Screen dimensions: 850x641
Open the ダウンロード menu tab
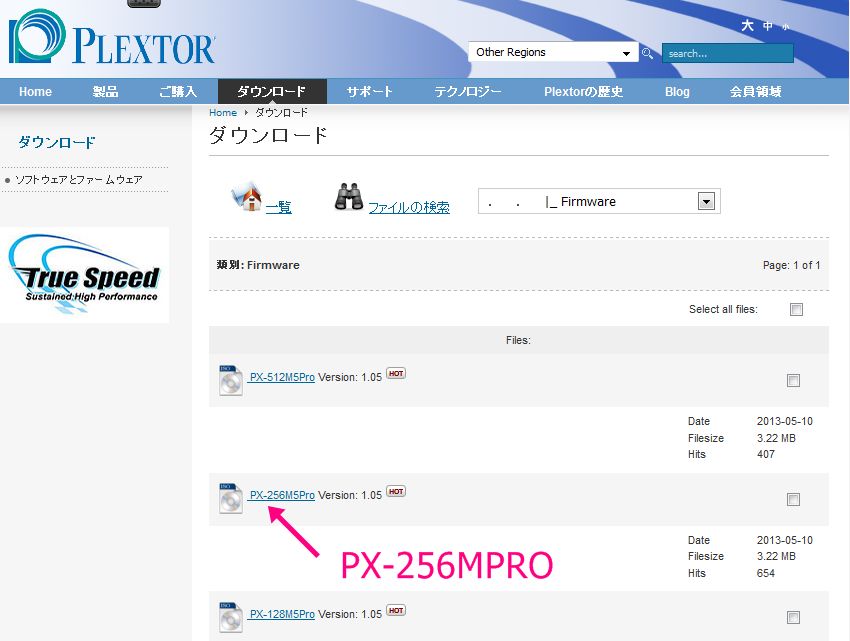coord(272,92)
